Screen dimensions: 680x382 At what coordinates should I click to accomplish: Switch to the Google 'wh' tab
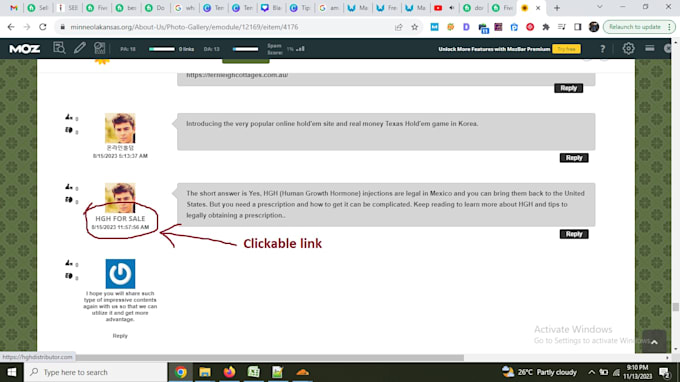(x=184, y=8)
